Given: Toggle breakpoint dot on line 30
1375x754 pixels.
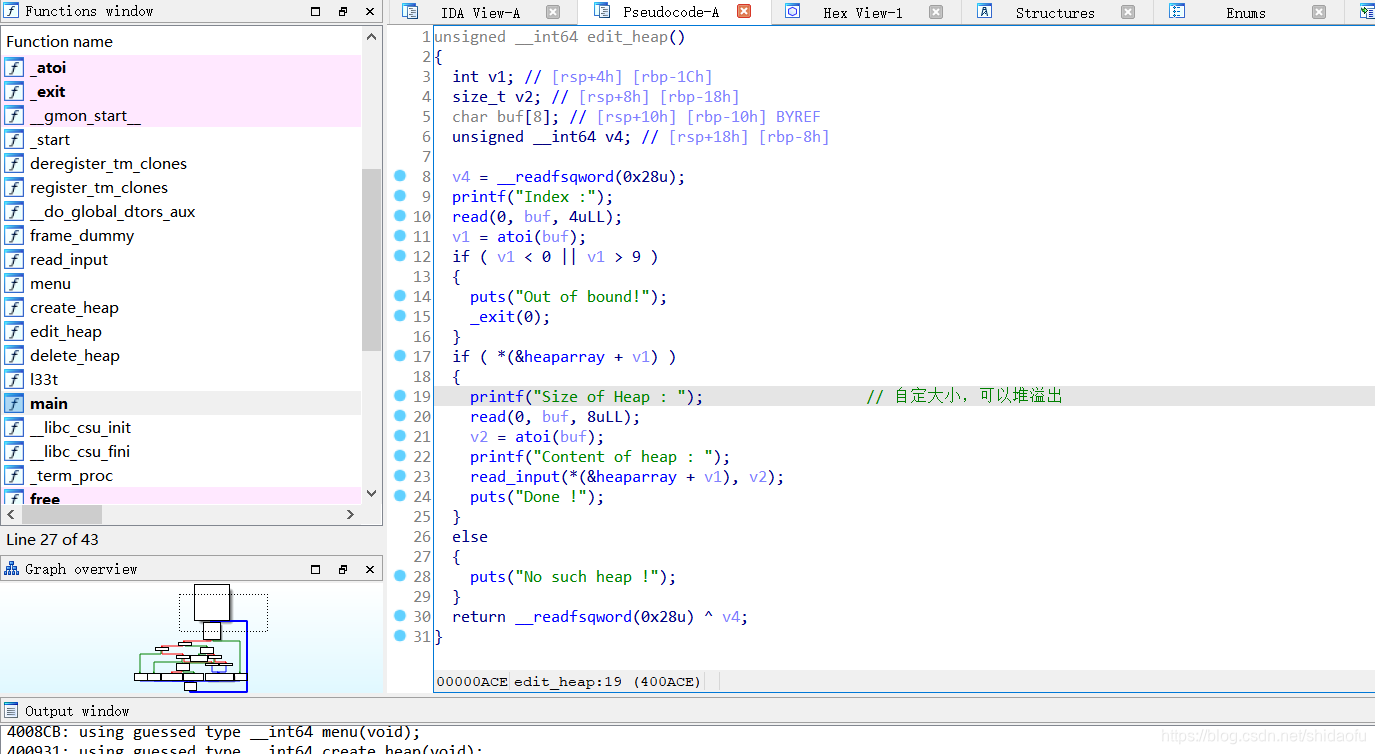Looking at the screenshot, I should coord(400,616).
